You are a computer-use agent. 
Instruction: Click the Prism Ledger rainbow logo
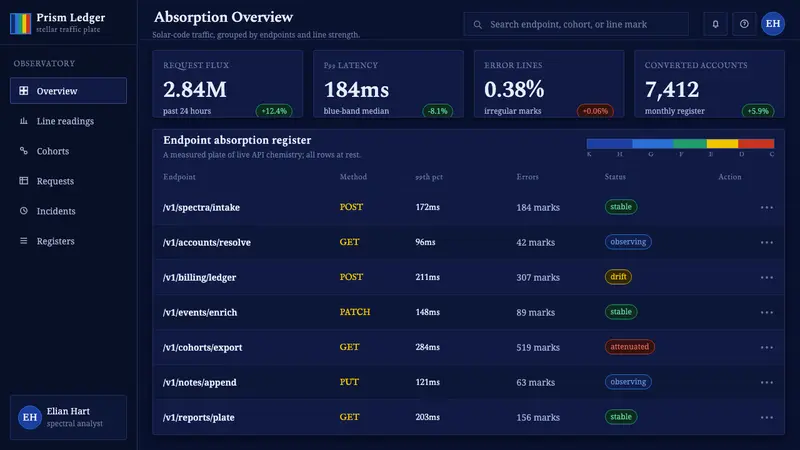[20, 23]
